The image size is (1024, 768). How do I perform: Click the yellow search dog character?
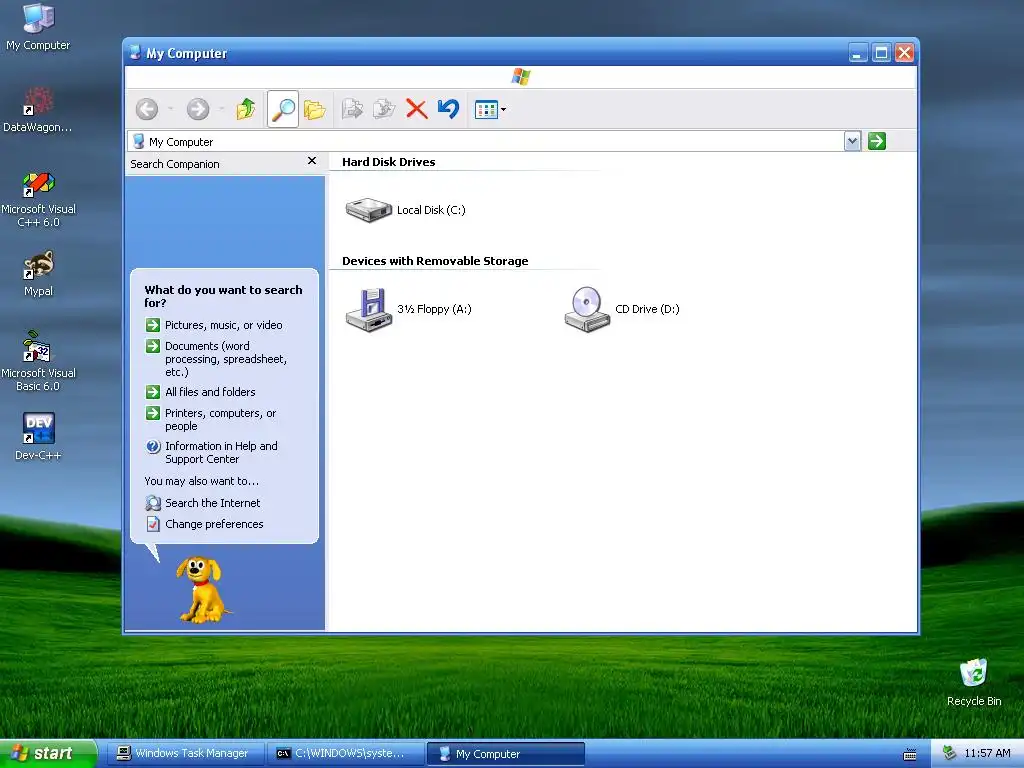202,590
